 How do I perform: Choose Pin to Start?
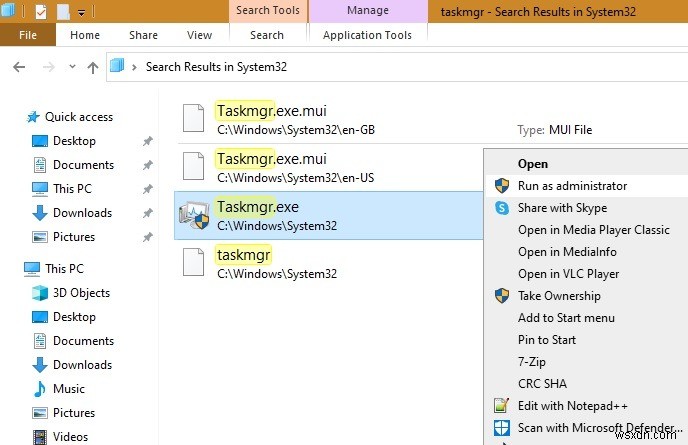click(547, 340)
